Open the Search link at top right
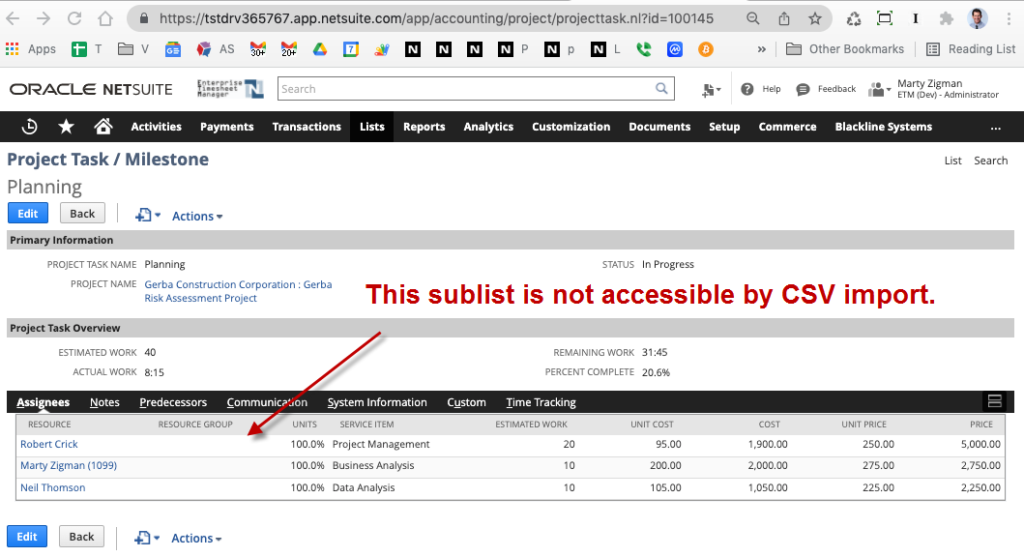Screen dimensions: 1024x557 tap(991, 161)
